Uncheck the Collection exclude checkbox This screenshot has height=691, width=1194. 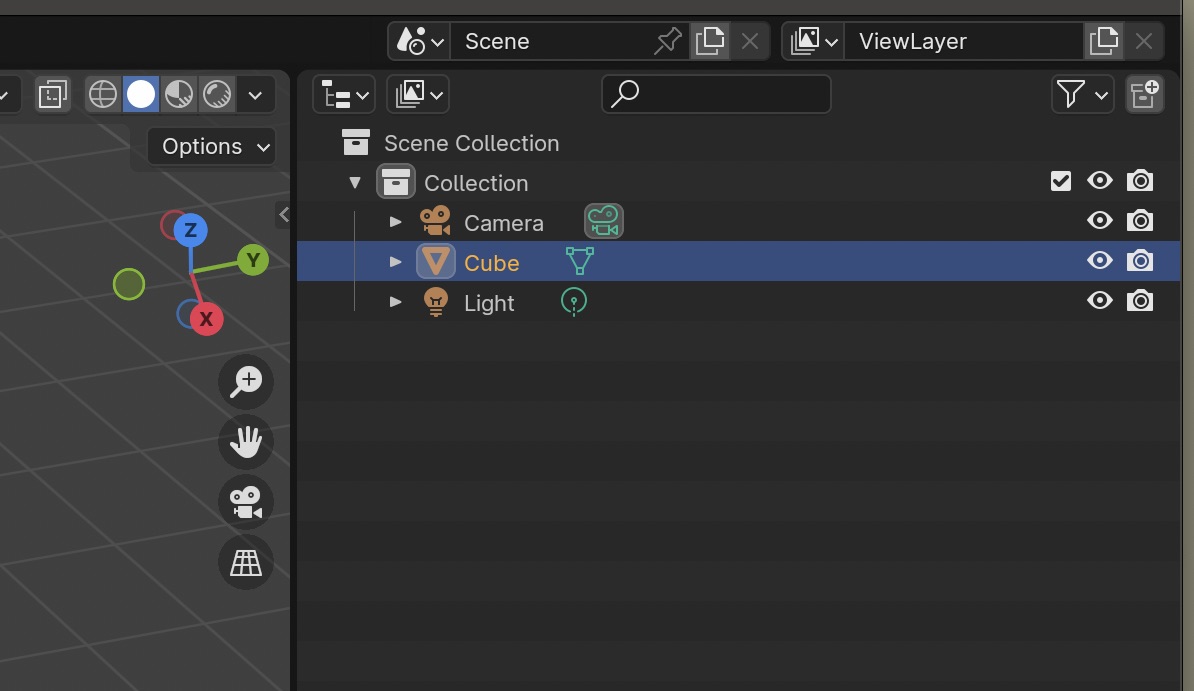coord(1061,181)
